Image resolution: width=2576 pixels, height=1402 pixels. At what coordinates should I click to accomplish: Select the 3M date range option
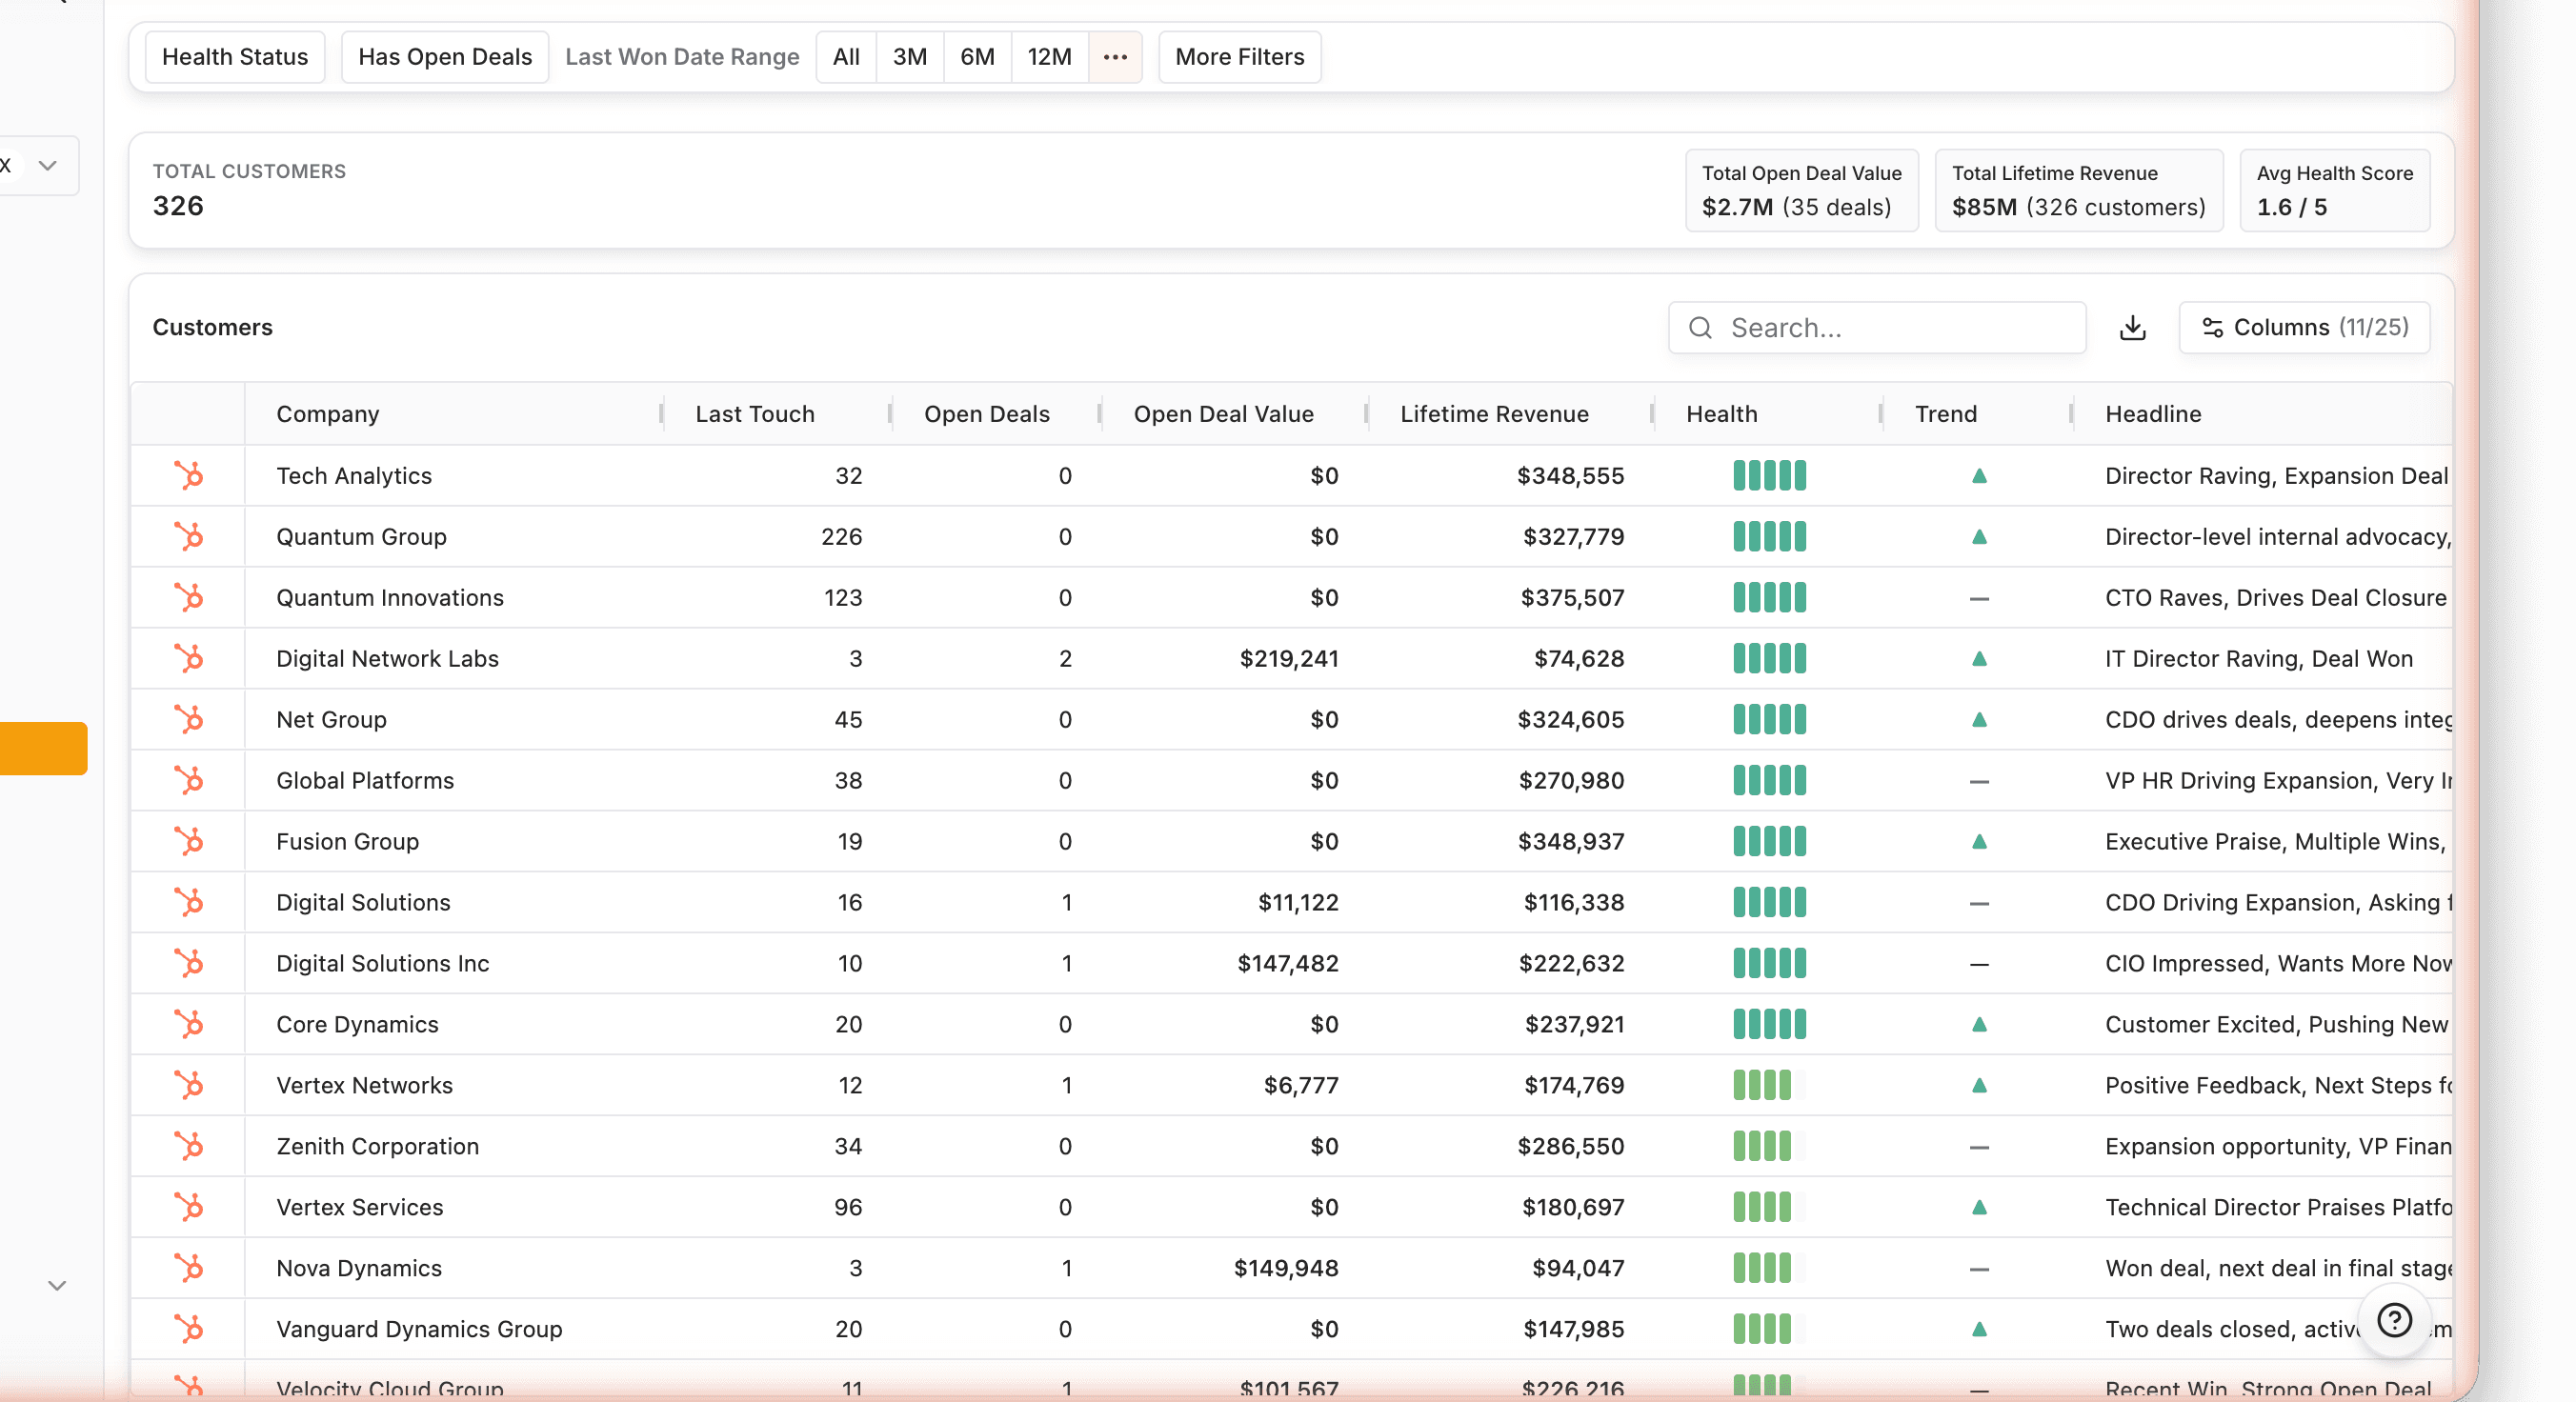point(909,57)
